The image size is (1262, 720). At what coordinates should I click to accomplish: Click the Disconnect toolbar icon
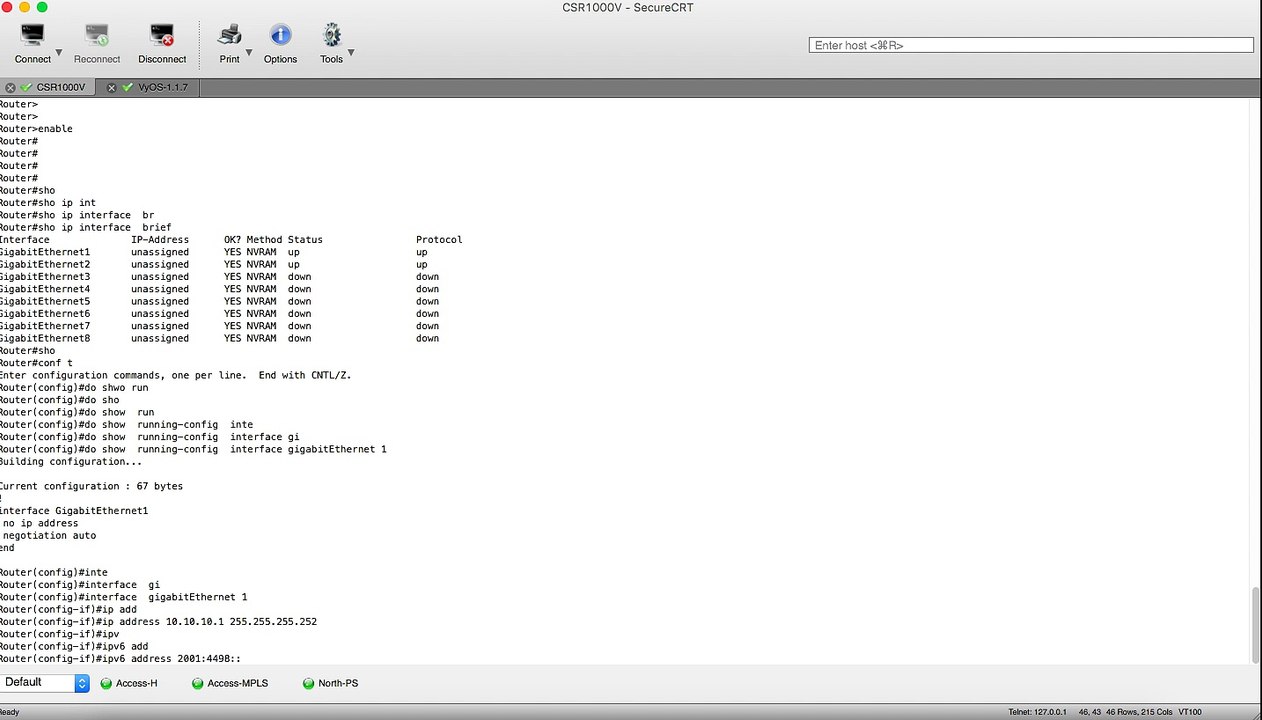[162, 36]
